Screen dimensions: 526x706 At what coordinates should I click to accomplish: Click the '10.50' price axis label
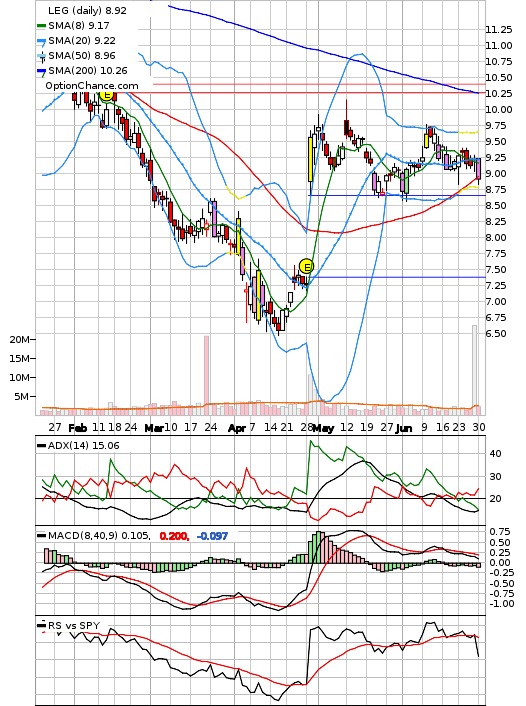(499, 77)
